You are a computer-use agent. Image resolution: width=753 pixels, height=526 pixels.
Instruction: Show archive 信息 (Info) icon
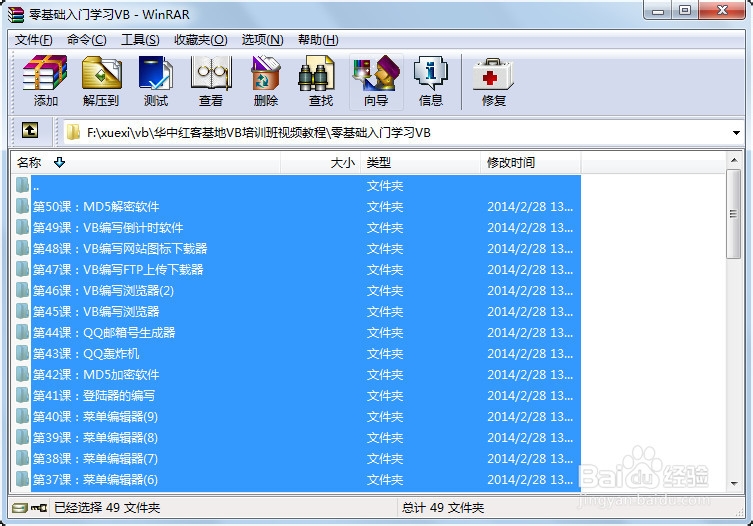(x=431, y=73)
